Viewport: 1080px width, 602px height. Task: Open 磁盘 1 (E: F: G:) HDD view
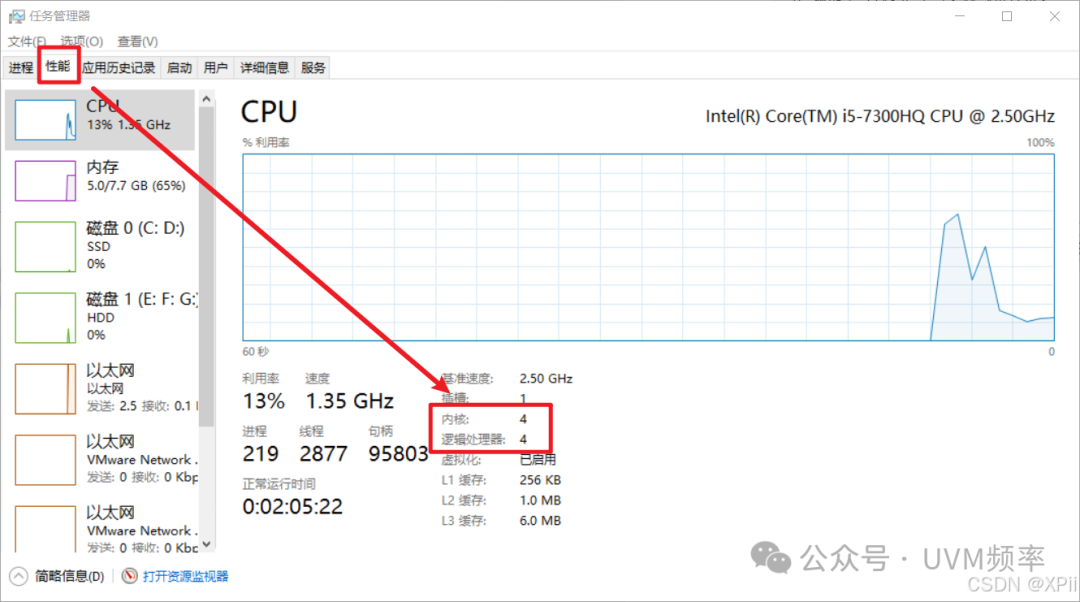(x=100, y=316)
